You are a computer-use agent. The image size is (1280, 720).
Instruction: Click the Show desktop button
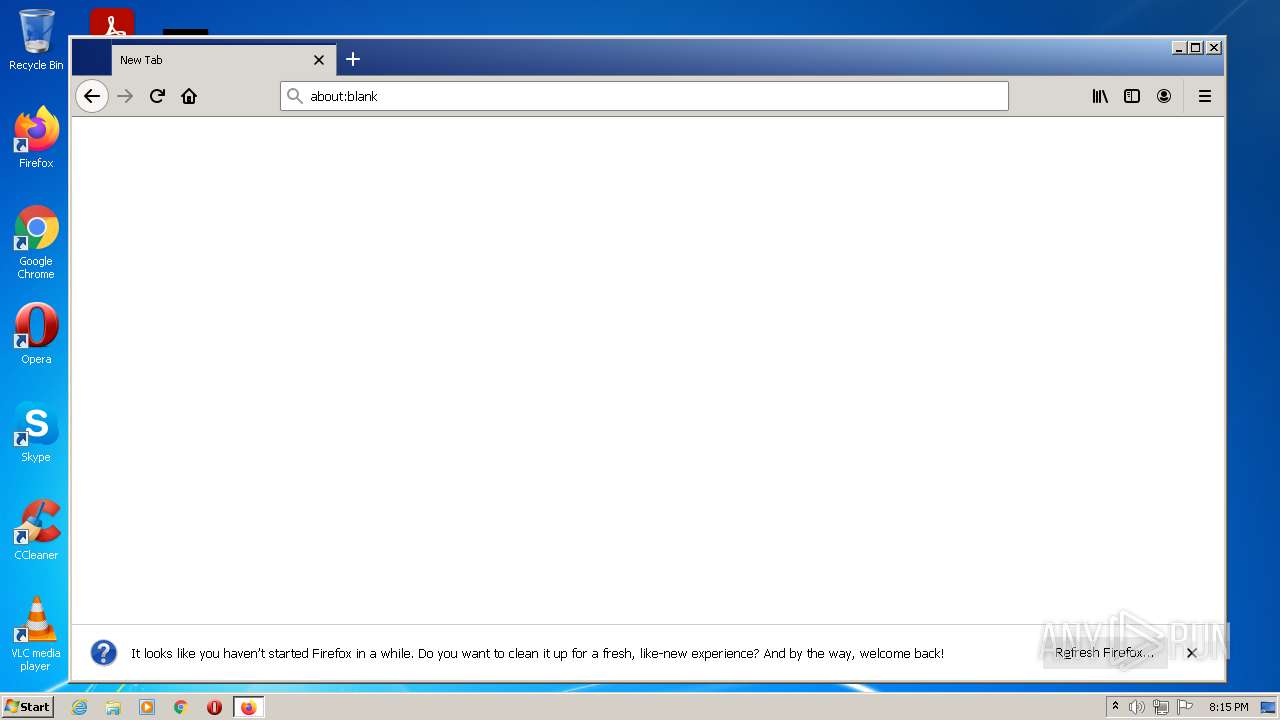[x=1268, y=707]
